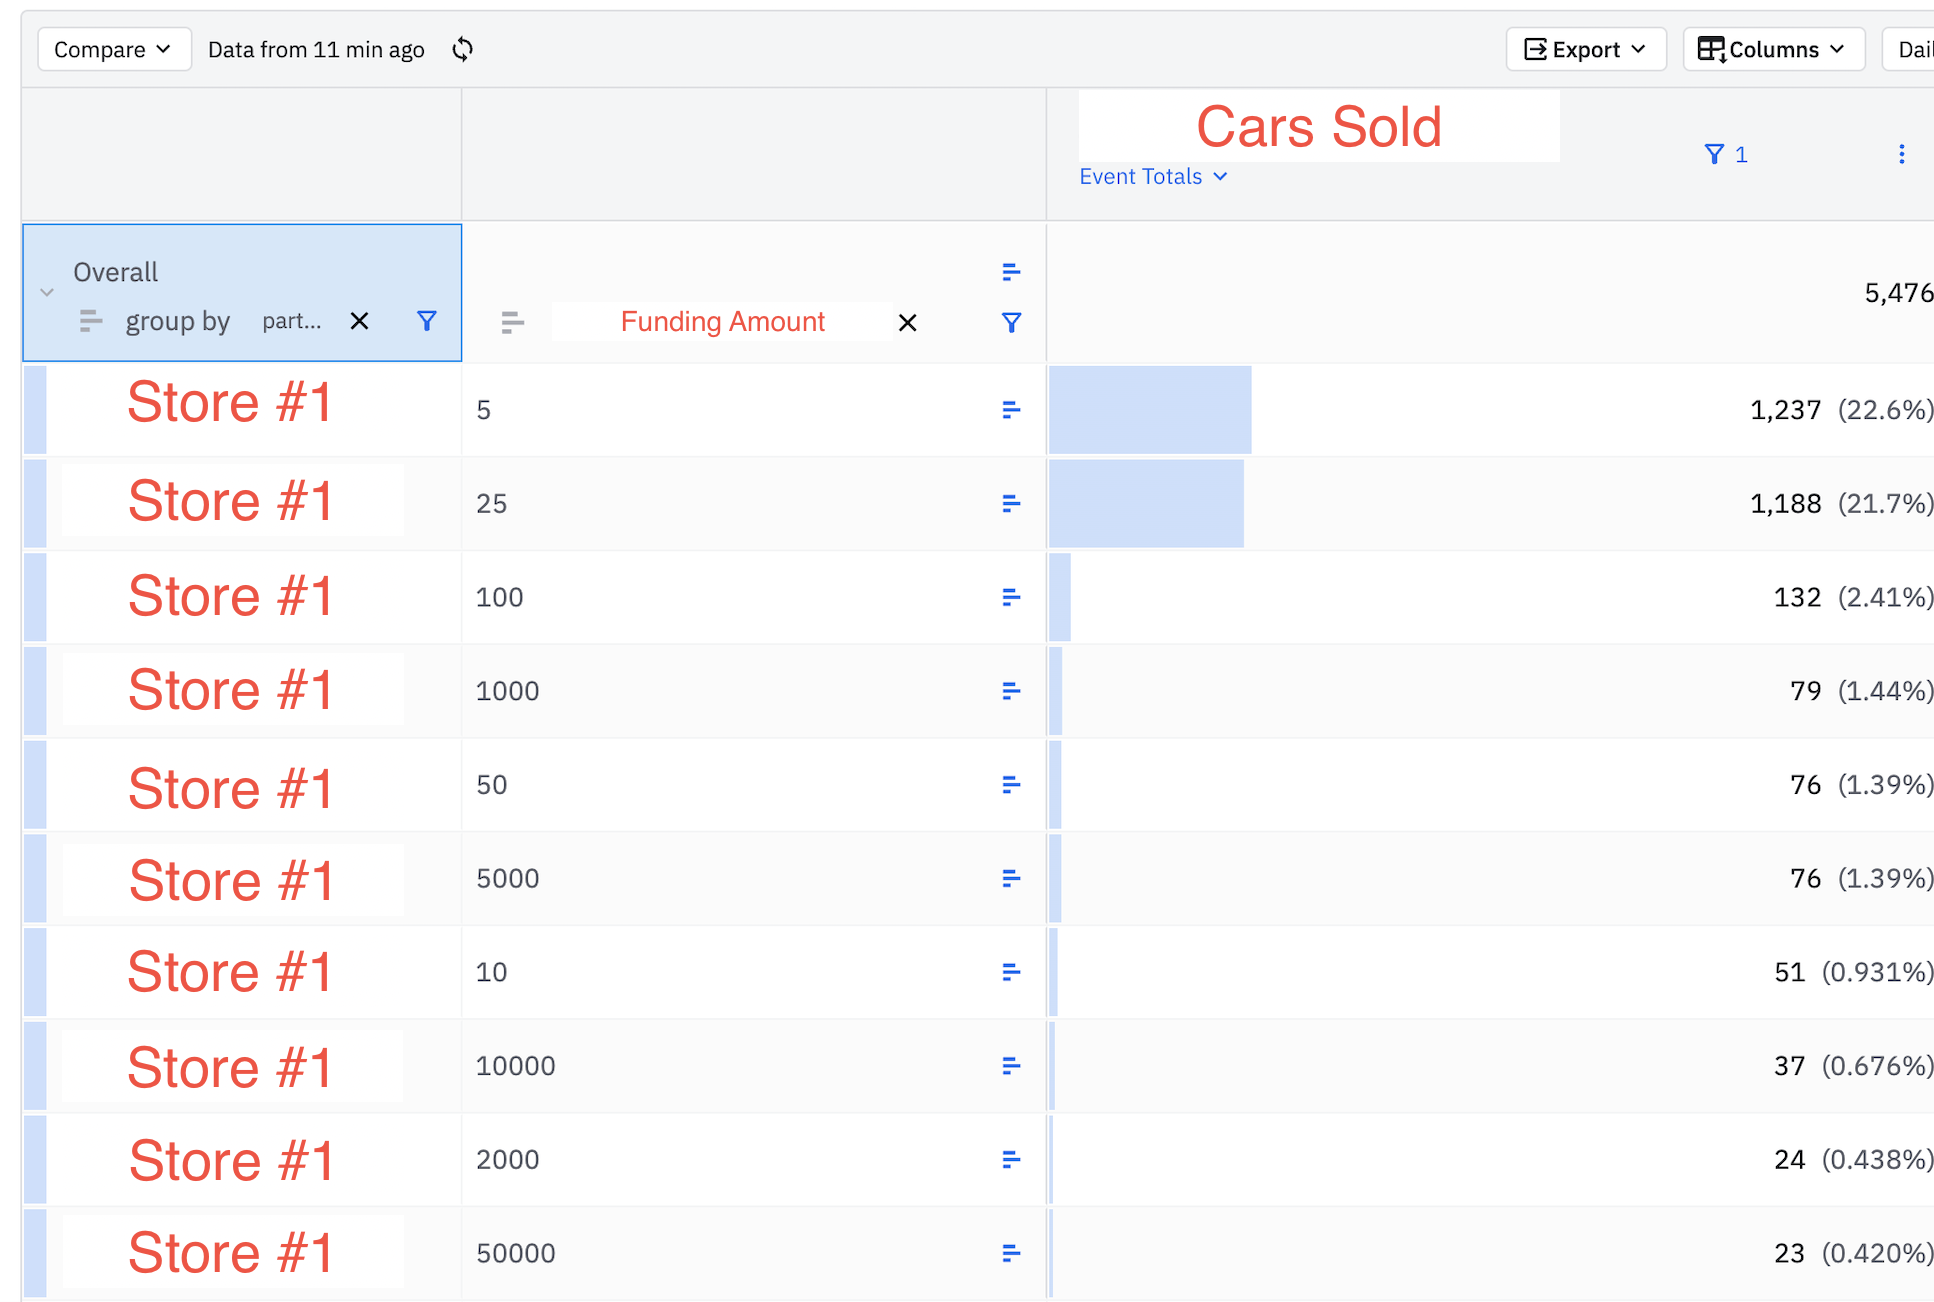Click sort icon above Funding Amount filter
The height and width of the screenshot is (1302, 1934).
[x=1011, y=272]
